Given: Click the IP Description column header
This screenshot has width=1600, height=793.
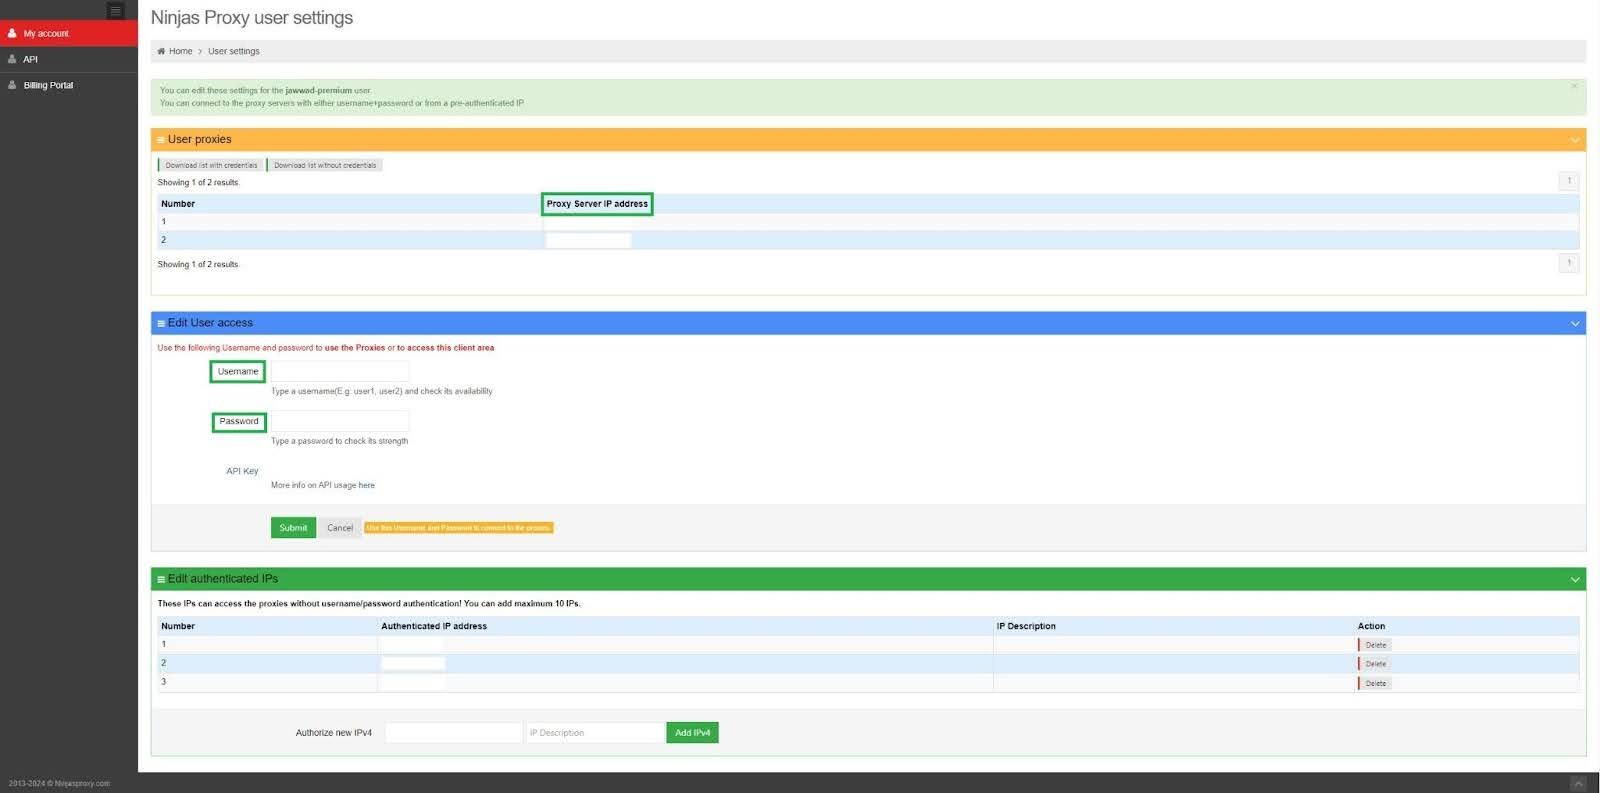Looking at the screenshot, I should (1026, 626).
